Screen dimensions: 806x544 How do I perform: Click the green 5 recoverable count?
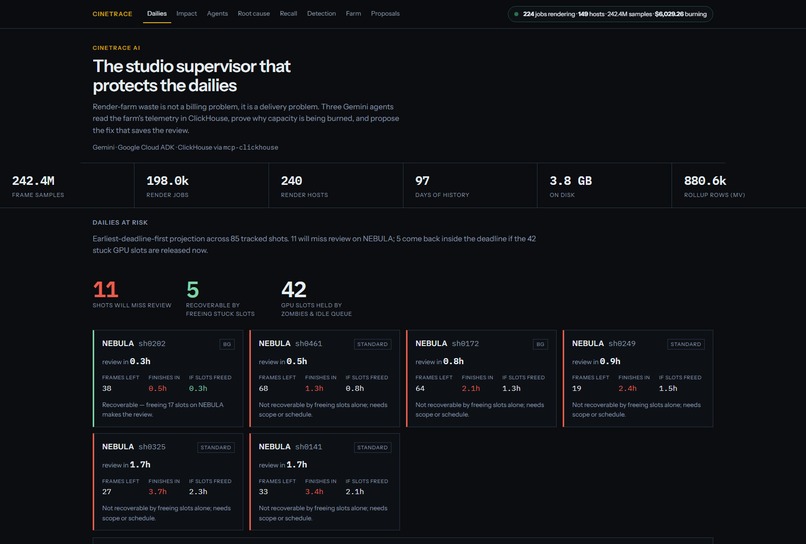193,289
